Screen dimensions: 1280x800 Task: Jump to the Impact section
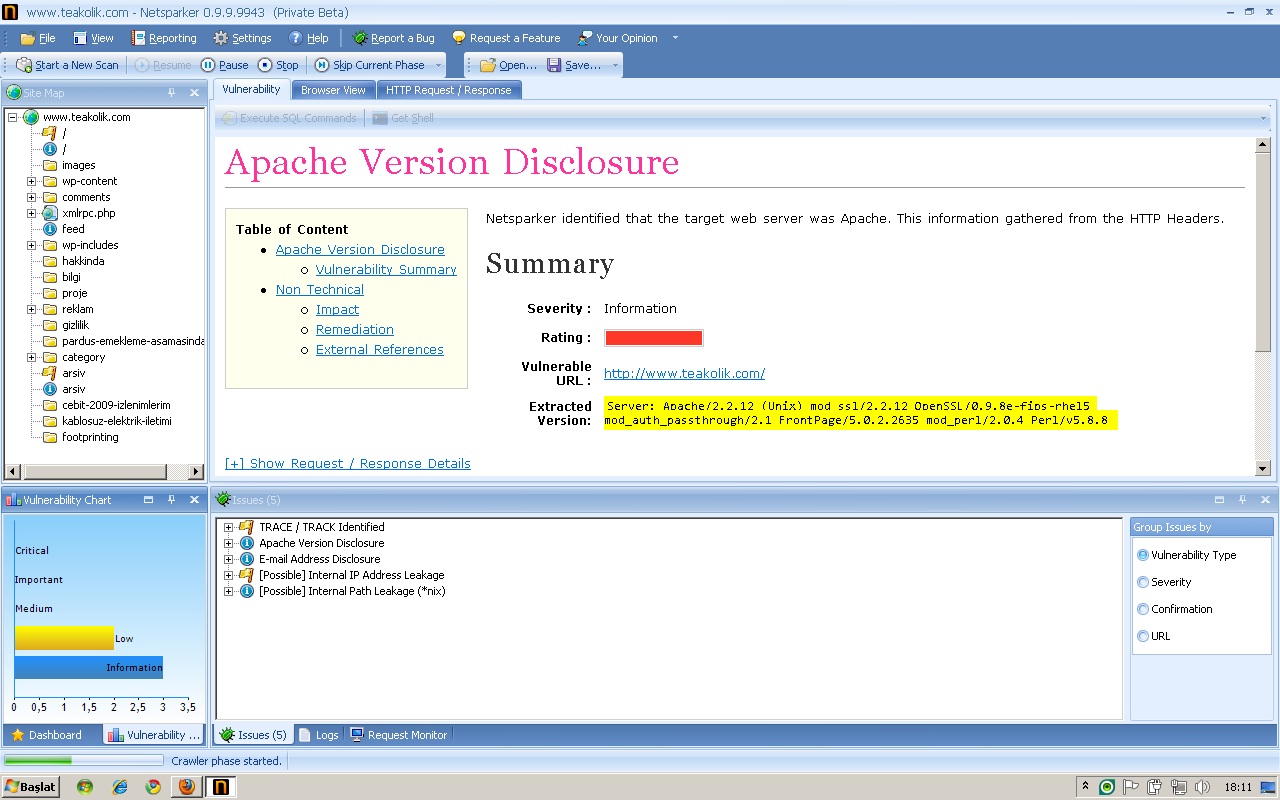coord(337,310)
